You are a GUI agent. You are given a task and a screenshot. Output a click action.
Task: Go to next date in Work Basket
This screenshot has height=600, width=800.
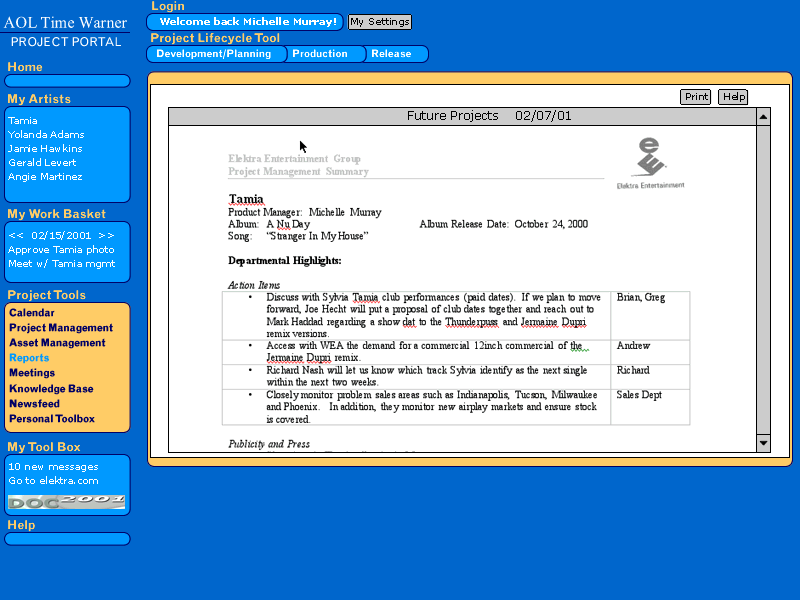tap(106, 236)
